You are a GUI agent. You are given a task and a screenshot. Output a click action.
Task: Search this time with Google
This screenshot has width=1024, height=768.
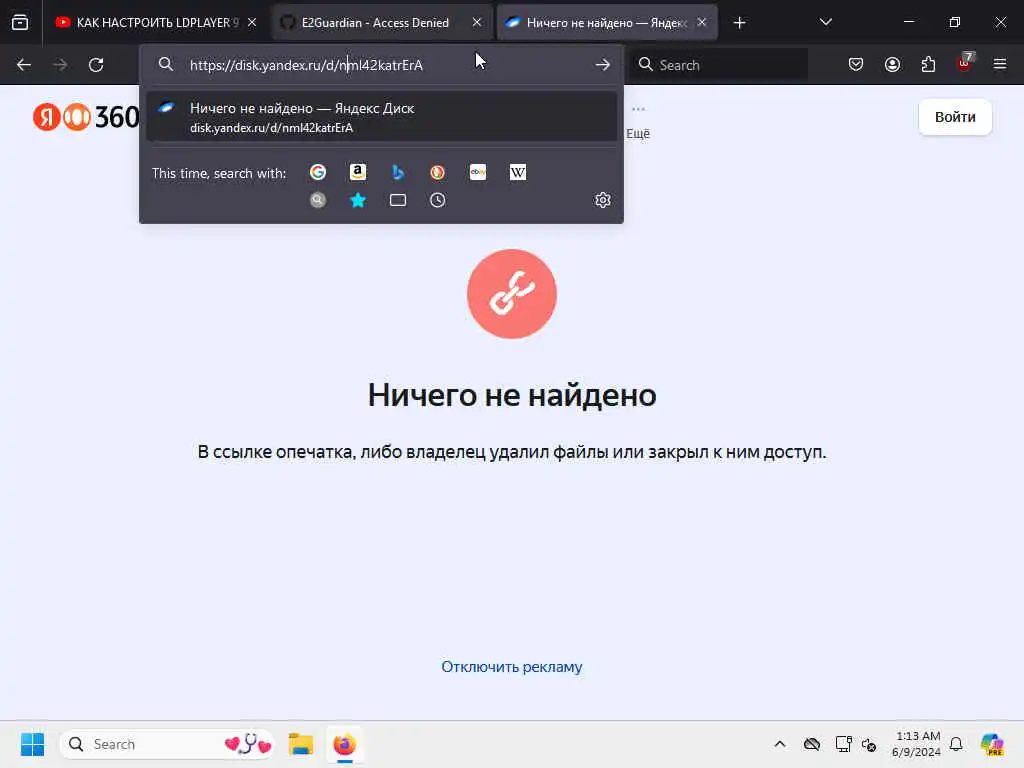tap(318, 172)
